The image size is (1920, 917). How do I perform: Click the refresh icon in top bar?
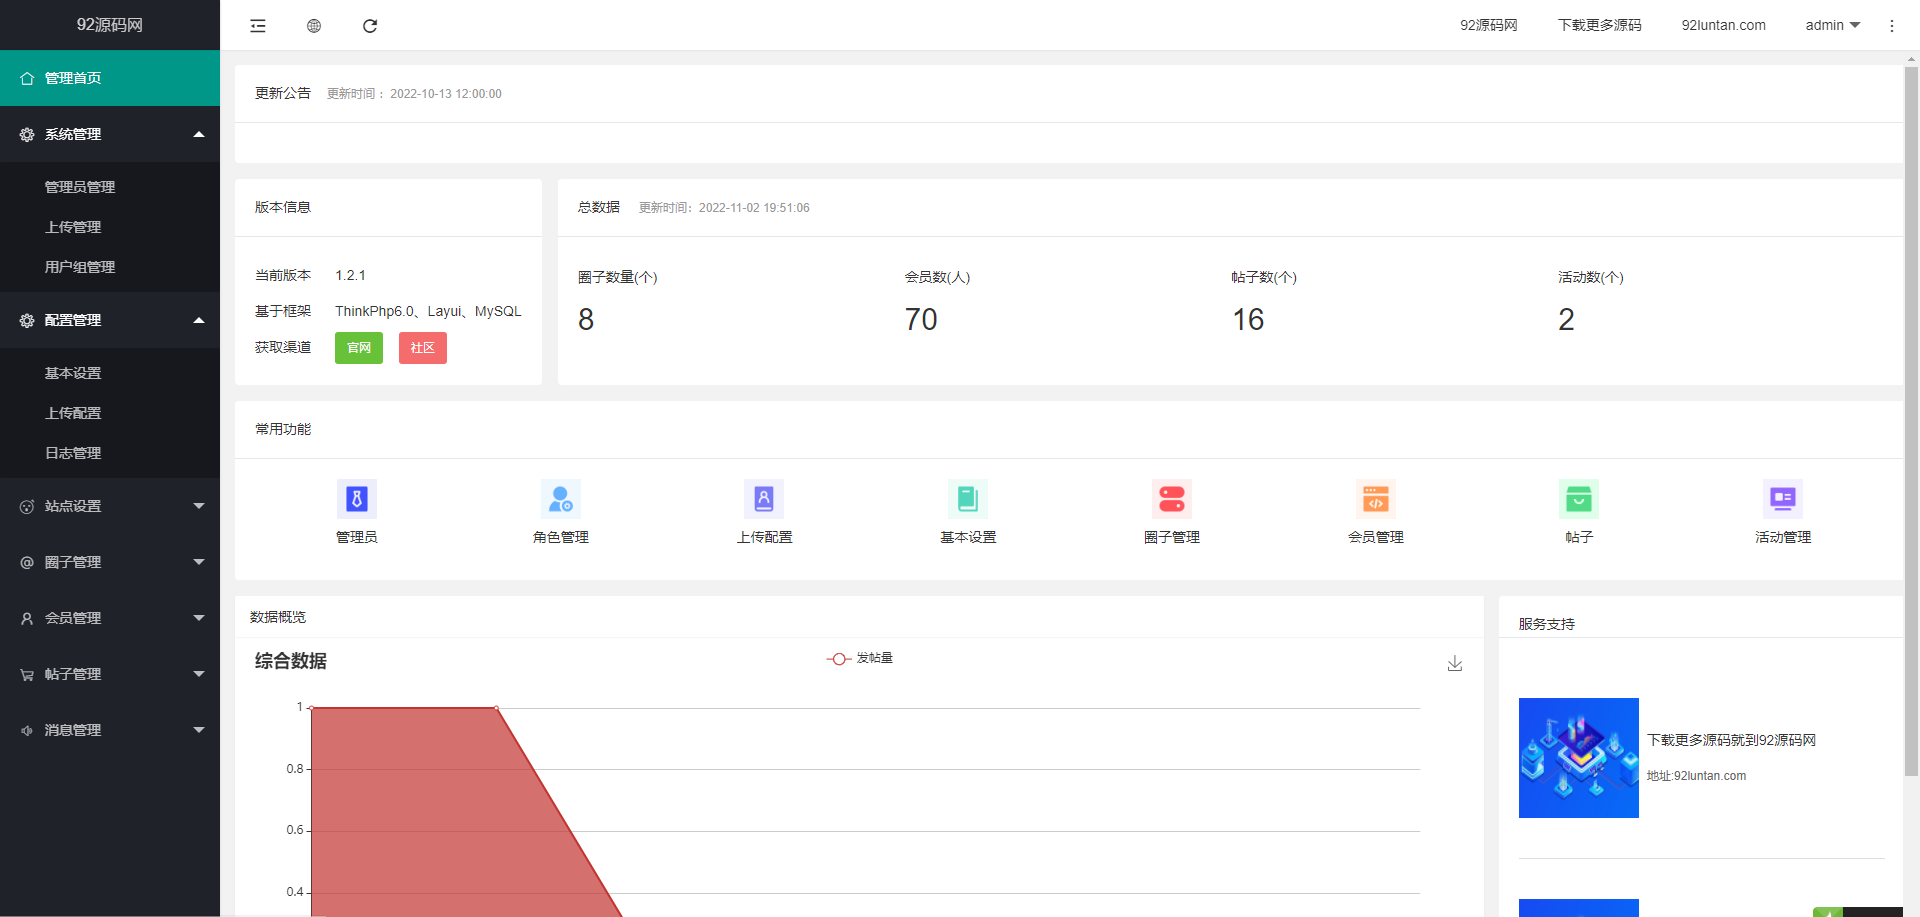tap(370, 26)
